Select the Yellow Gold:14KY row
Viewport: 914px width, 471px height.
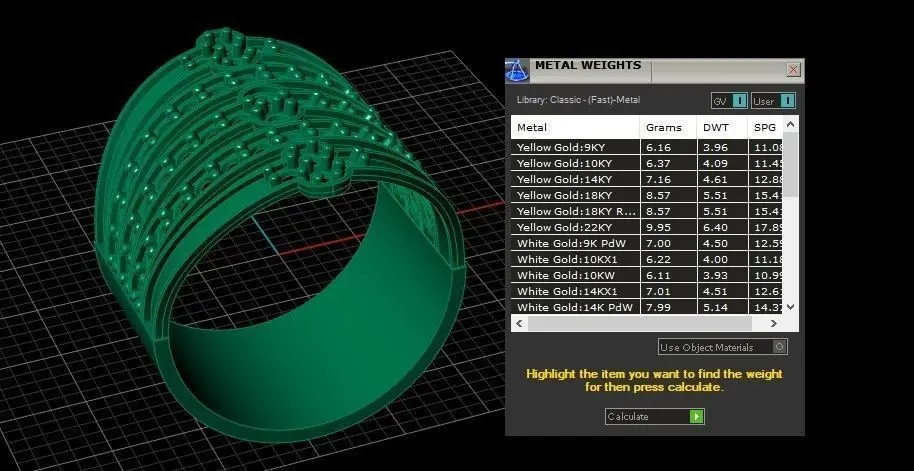click(647, 179)
